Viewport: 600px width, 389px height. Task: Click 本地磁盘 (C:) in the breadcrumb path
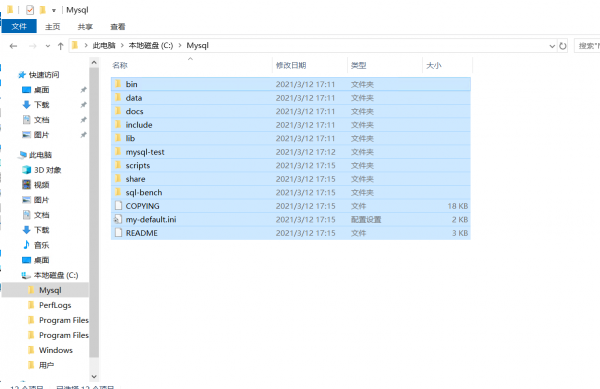(151, 46)
